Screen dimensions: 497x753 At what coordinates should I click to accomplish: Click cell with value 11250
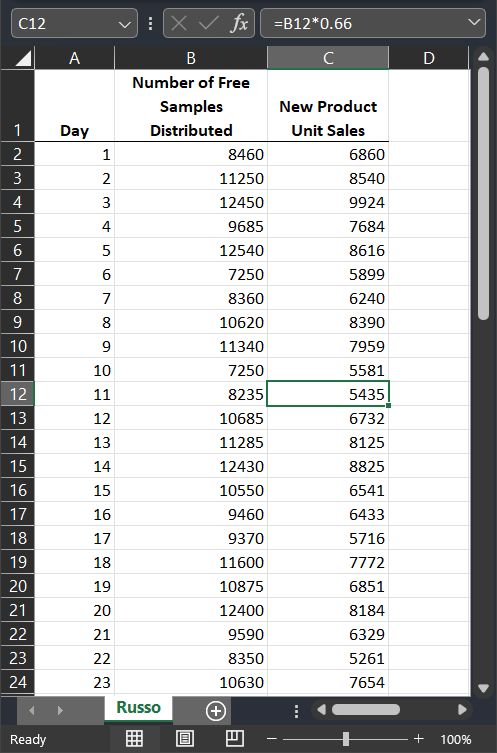point(191,178)
